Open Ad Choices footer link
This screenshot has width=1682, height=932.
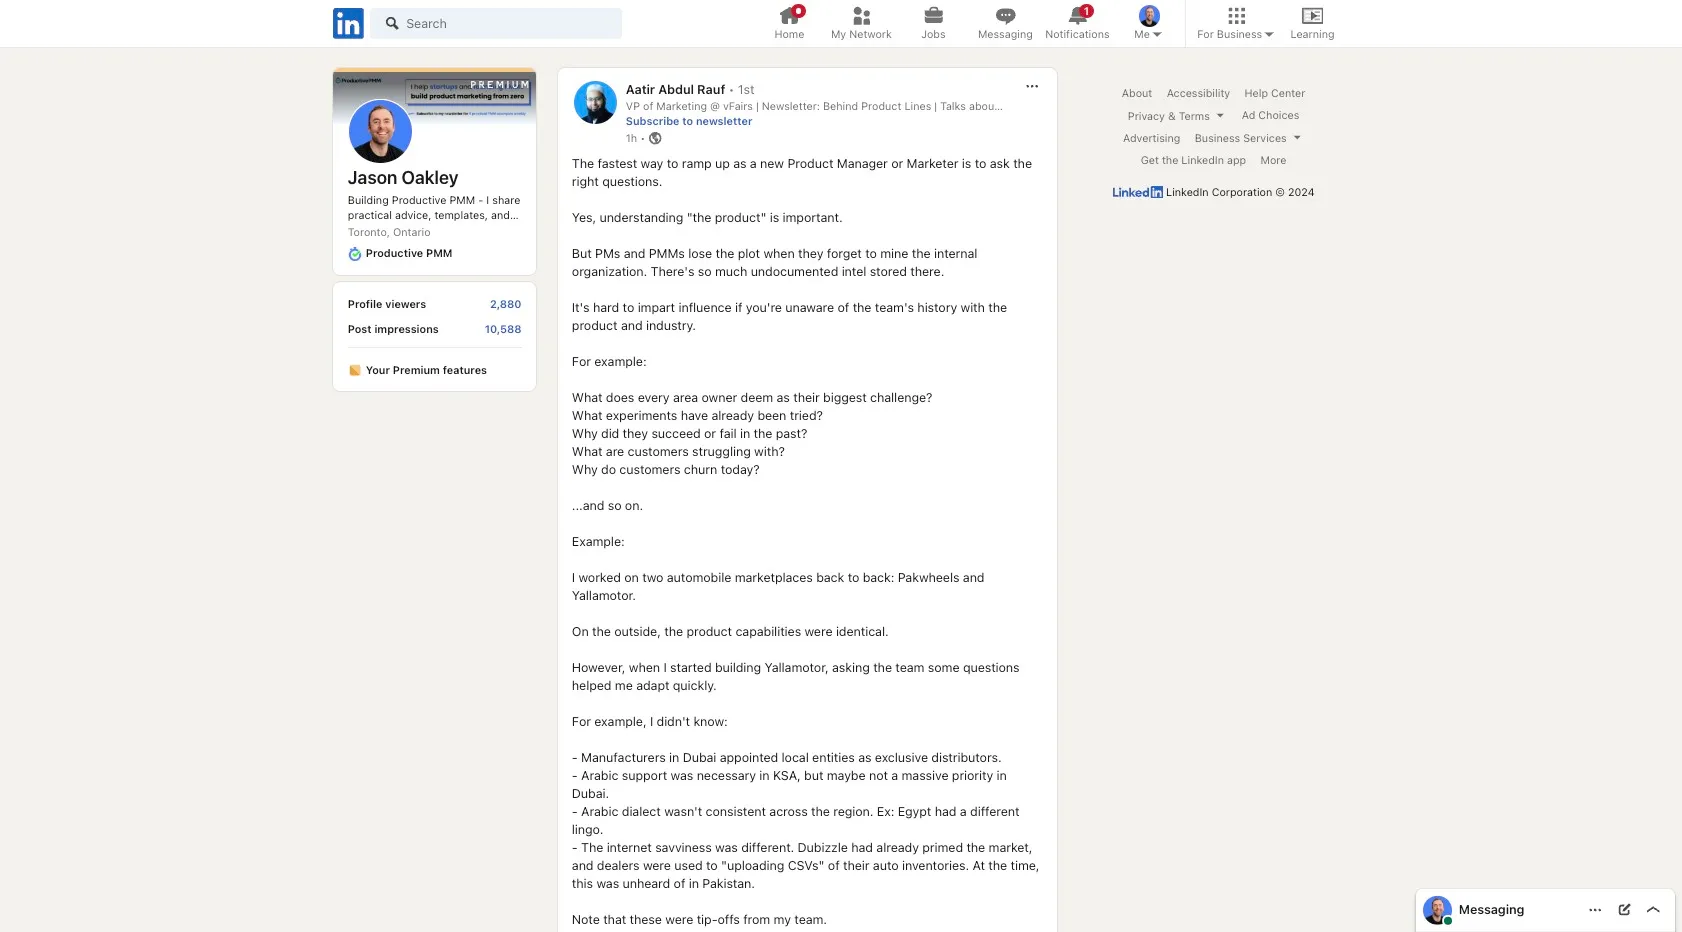point(1271,116)
